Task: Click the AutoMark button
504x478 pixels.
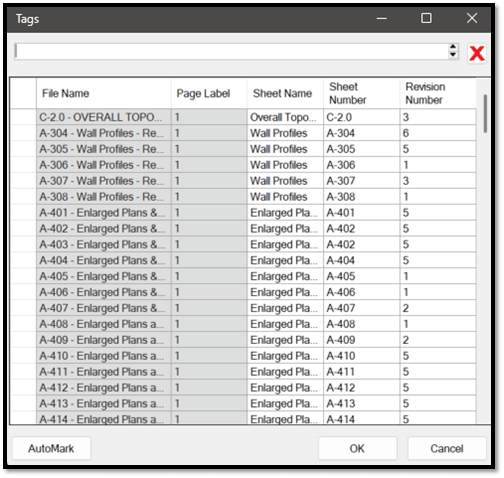Action: coord(51,449)
